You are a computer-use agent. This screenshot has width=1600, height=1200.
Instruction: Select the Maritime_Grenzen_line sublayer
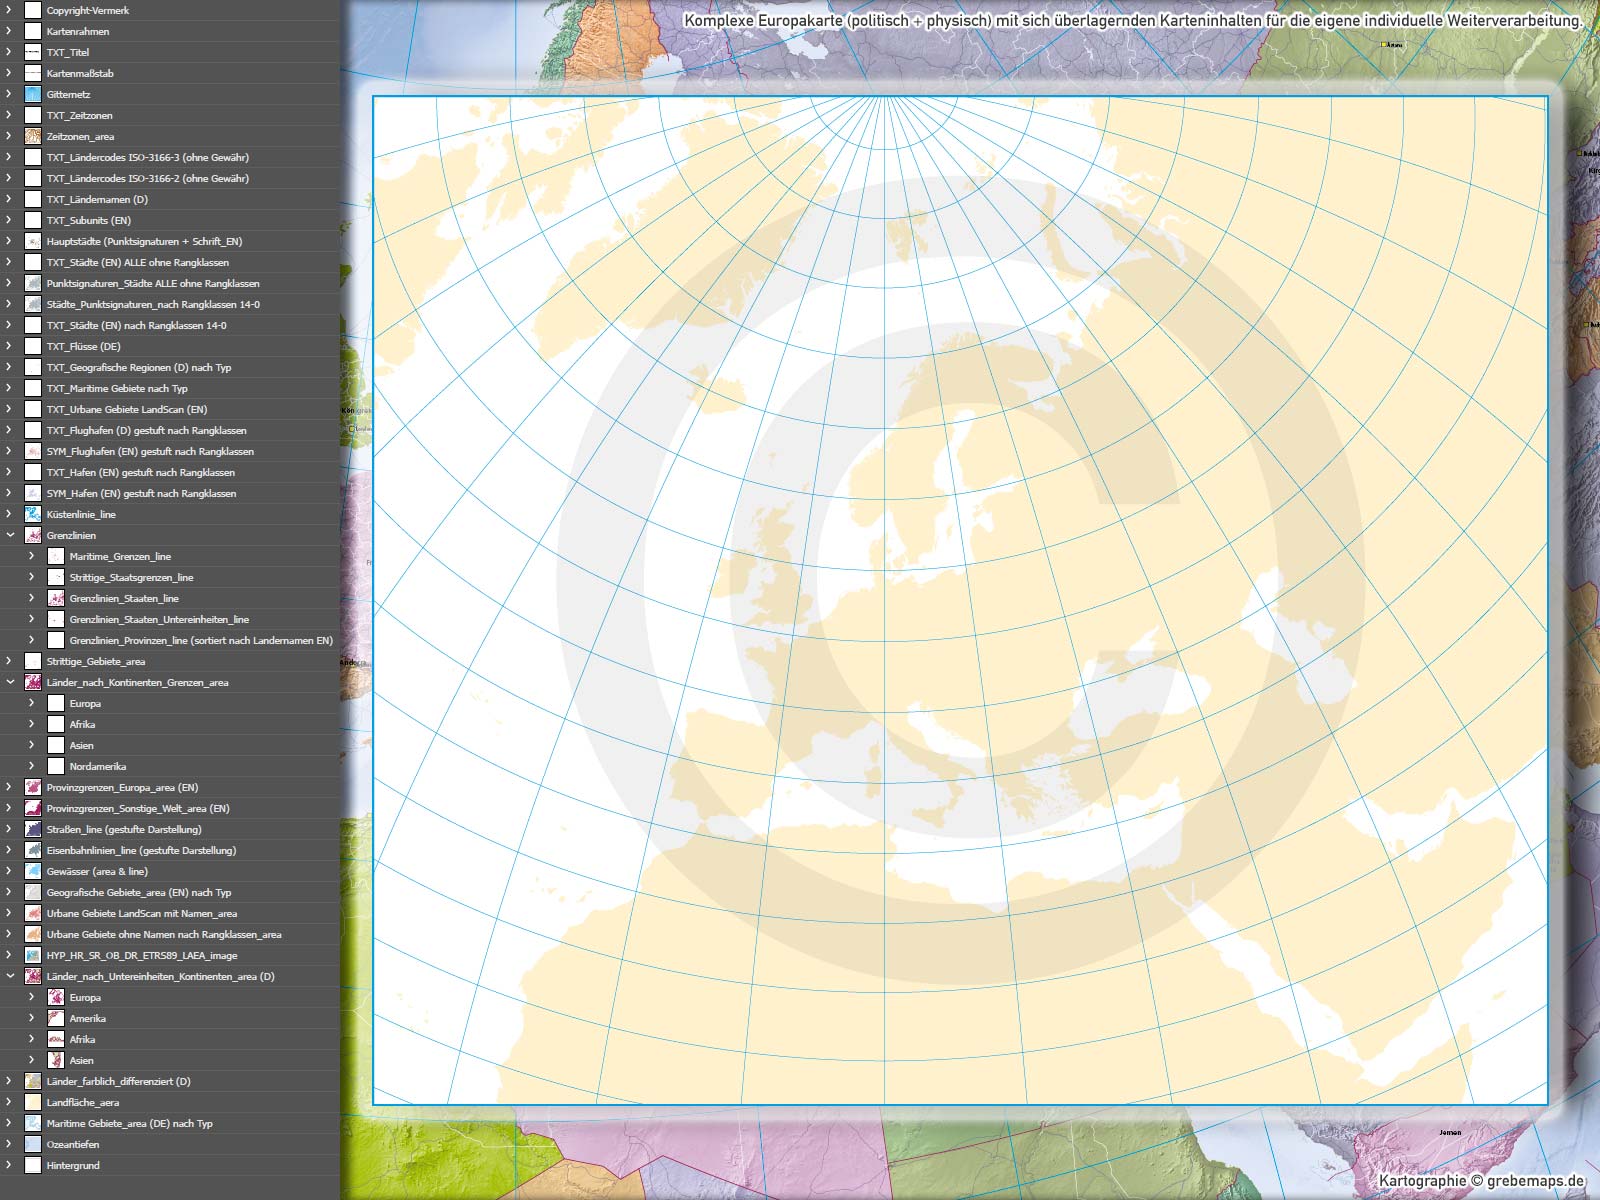pyautogui.click(x=120, y=556)
